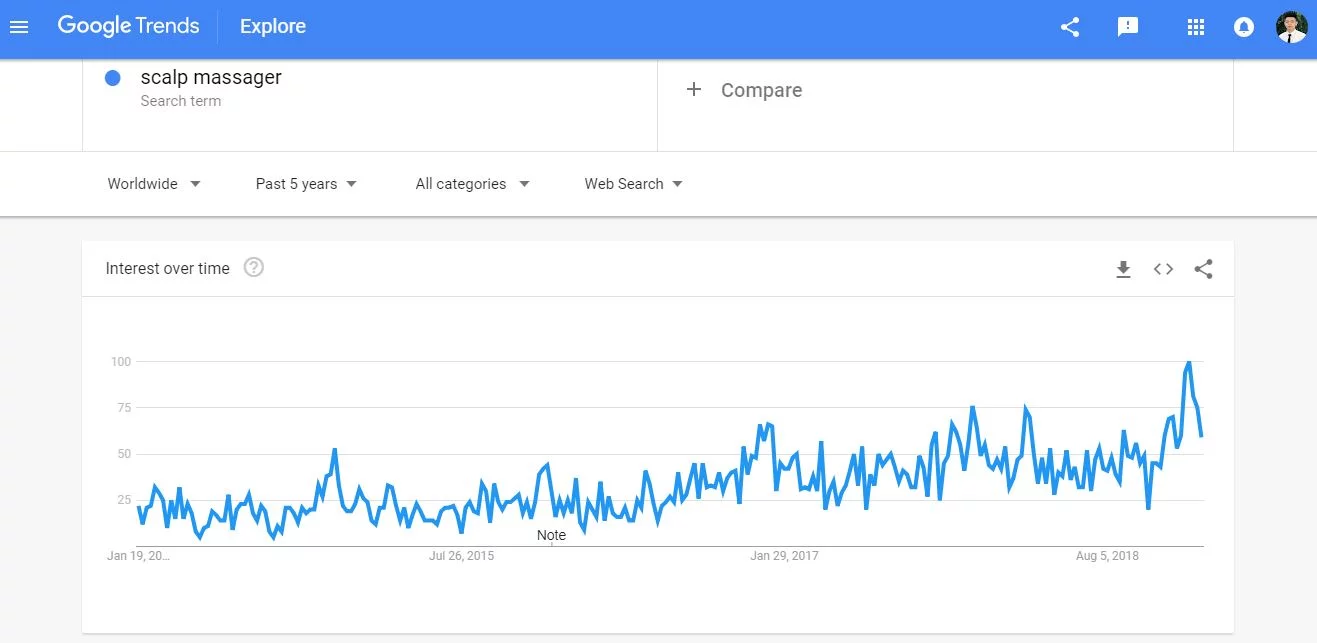Screen dimensions: 1317x643
Task: Share the Interest over time chart
Action: [x=1203, y=269]
